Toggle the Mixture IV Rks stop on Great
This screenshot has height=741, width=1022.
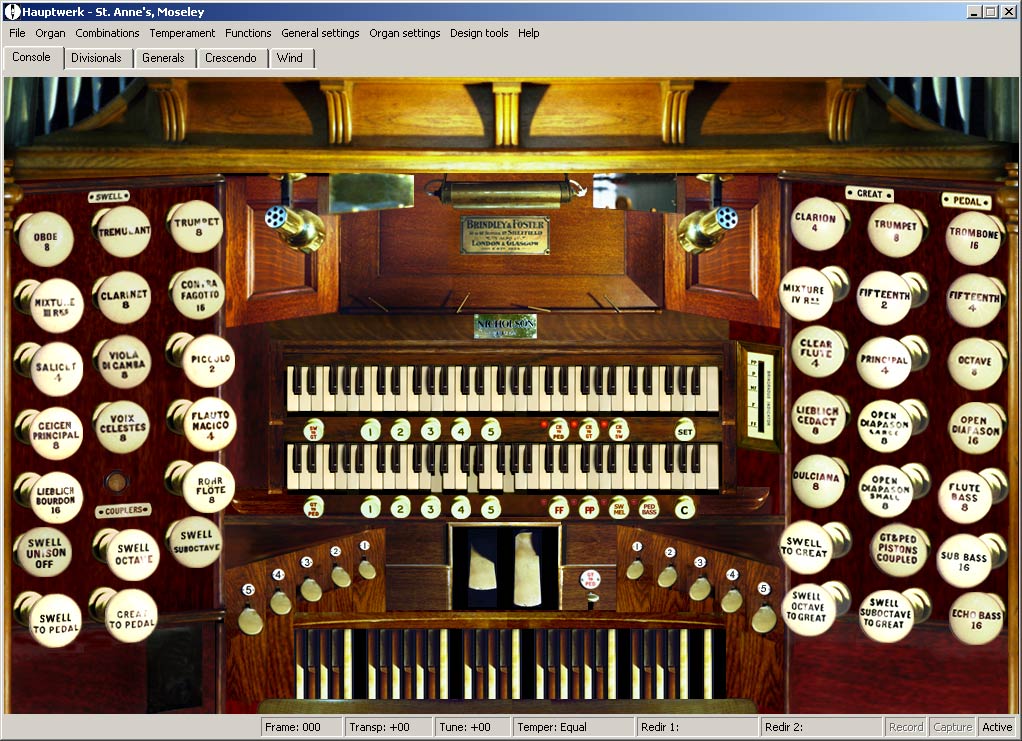pyautogui.click(x=807, y=294)
